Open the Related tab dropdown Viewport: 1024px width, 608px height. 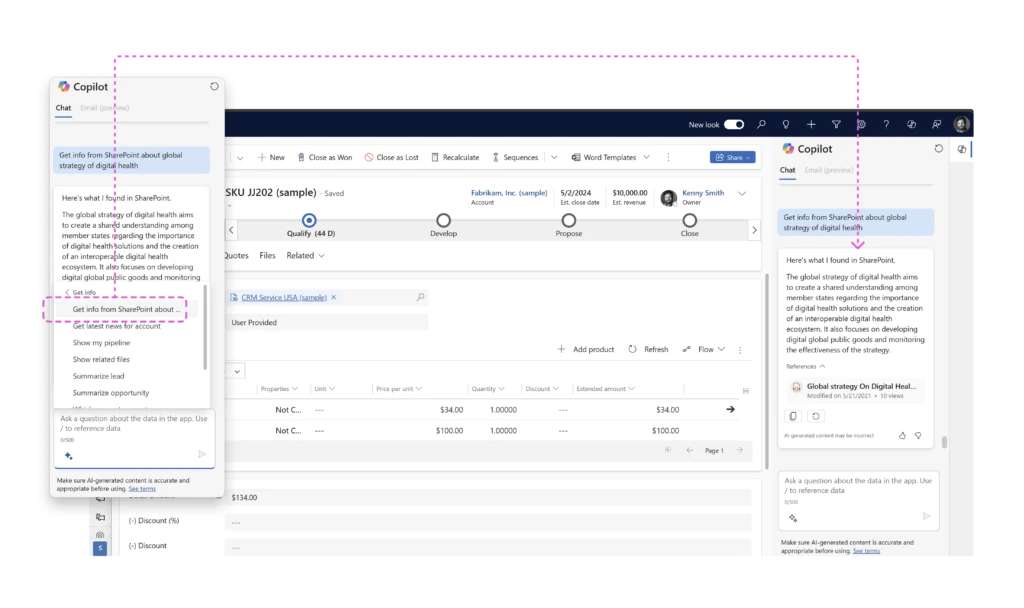tap(305, 255)
